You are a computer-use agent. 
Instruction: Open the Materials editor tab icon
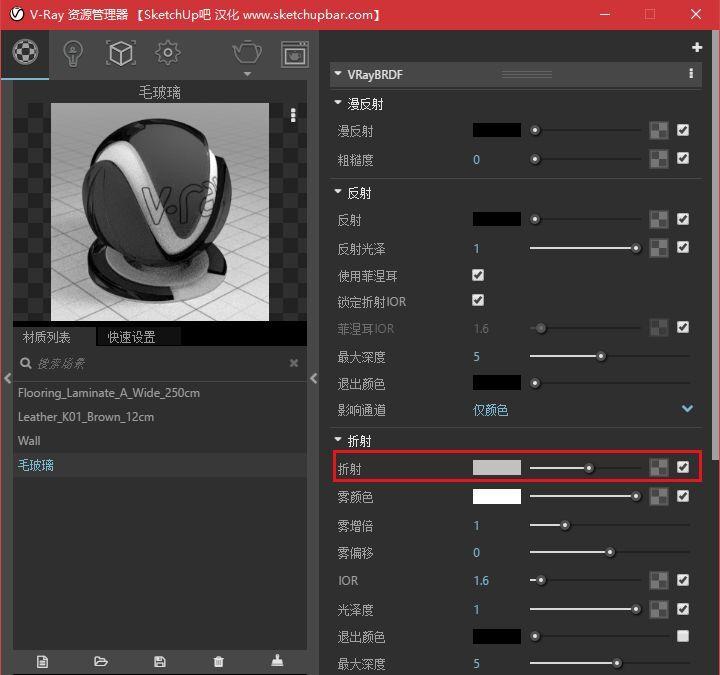(25, 52)
